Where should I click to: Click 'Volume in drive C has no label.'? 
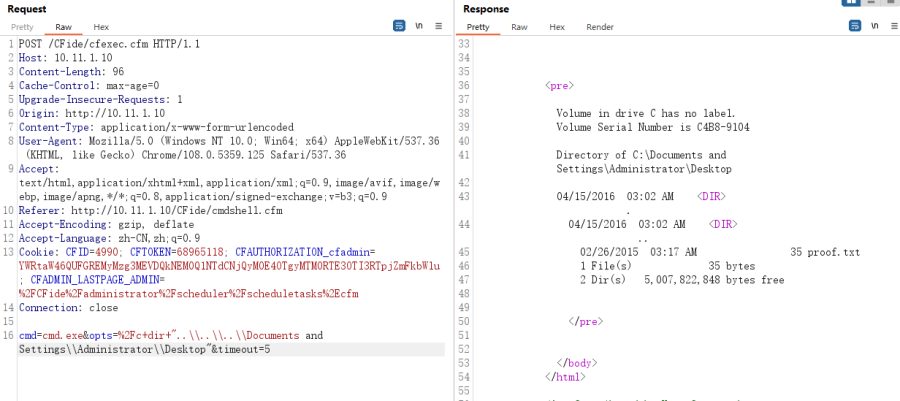coord(646,114)
